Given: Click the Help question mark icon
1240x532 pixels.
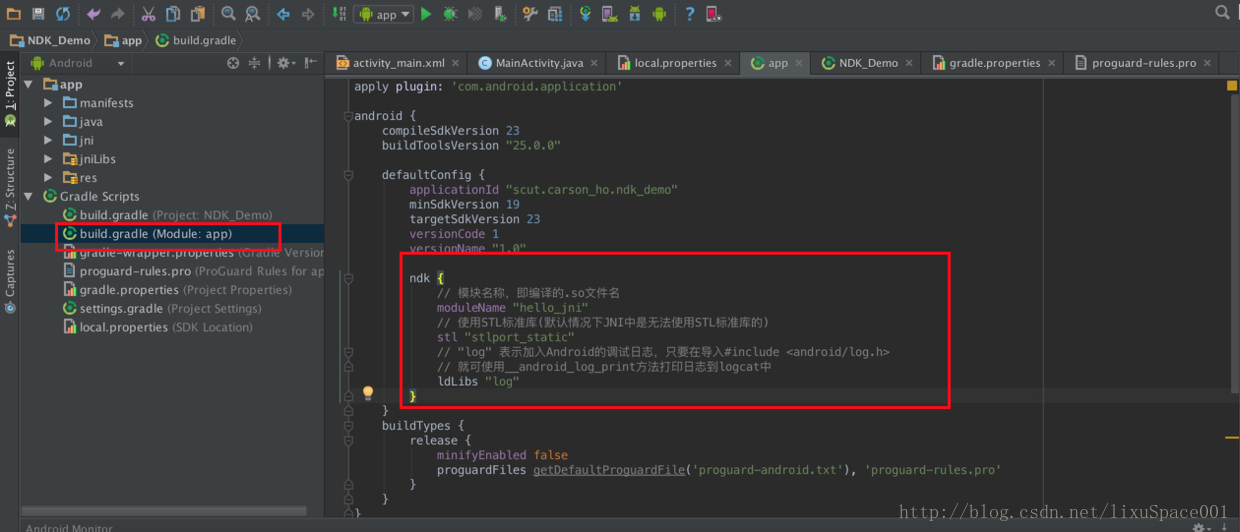Looking at the screenshot, I should (689, 14).
